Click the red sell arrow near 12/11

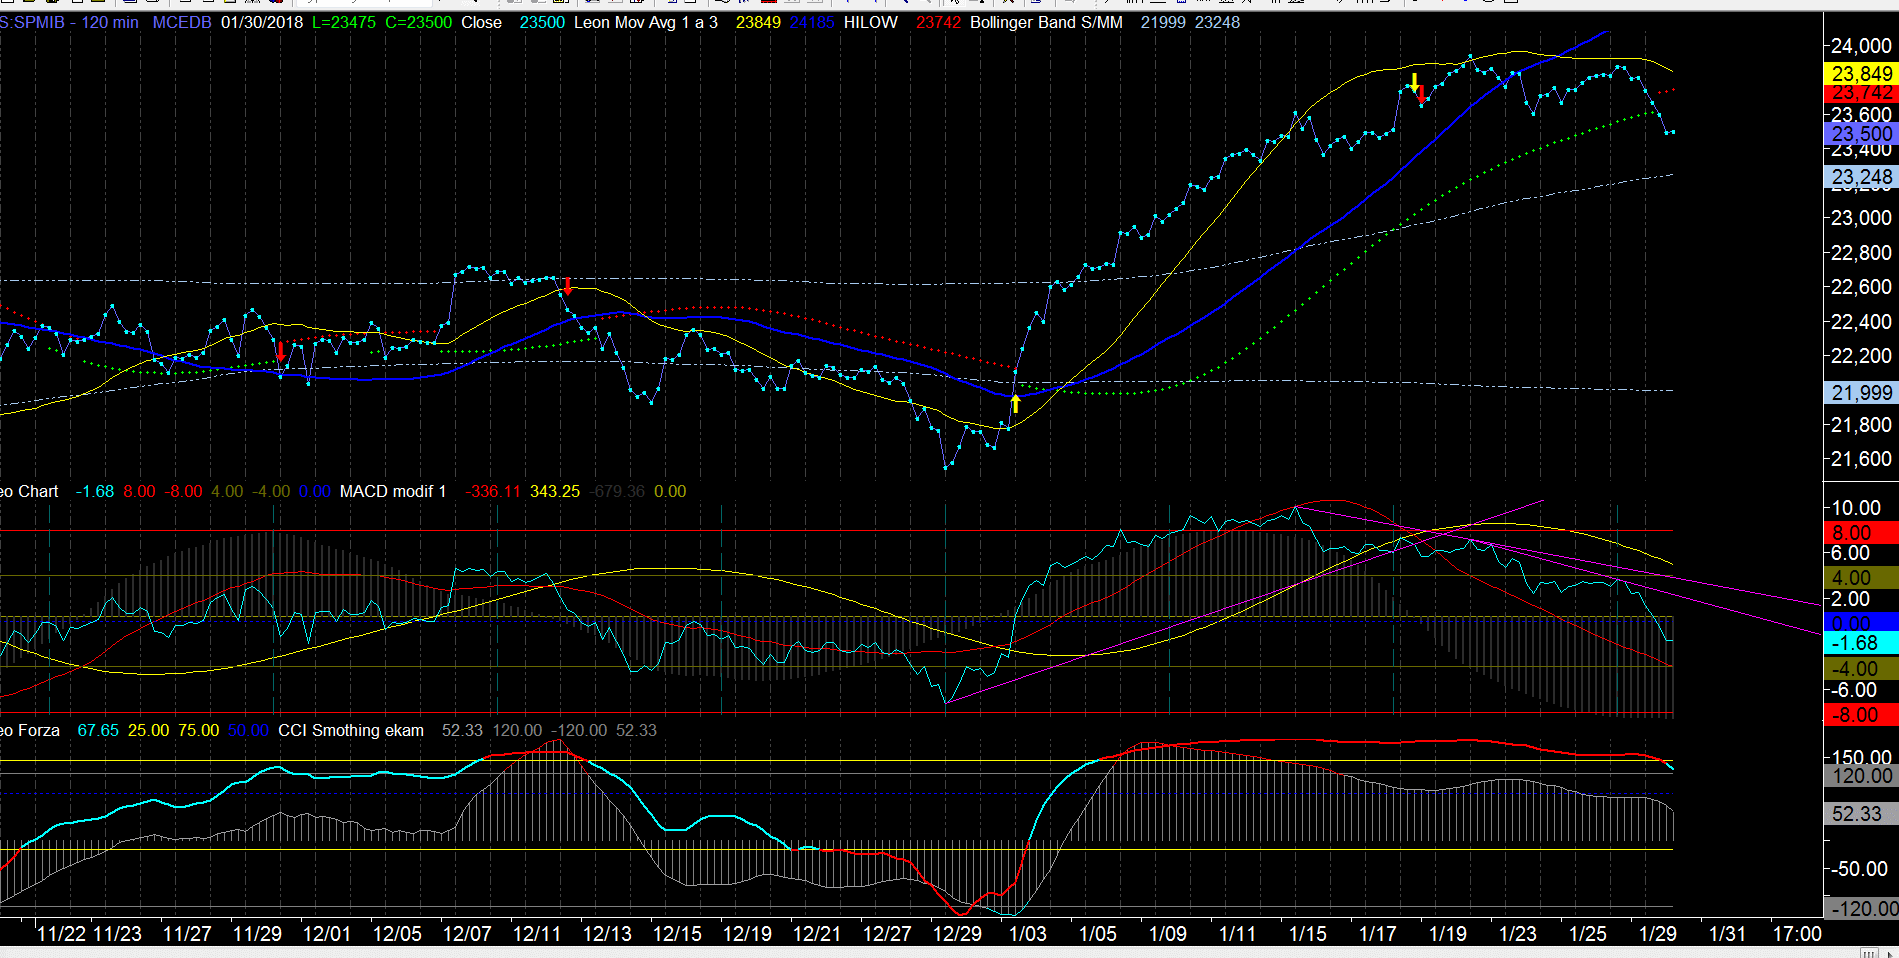(x=568, y=287)
